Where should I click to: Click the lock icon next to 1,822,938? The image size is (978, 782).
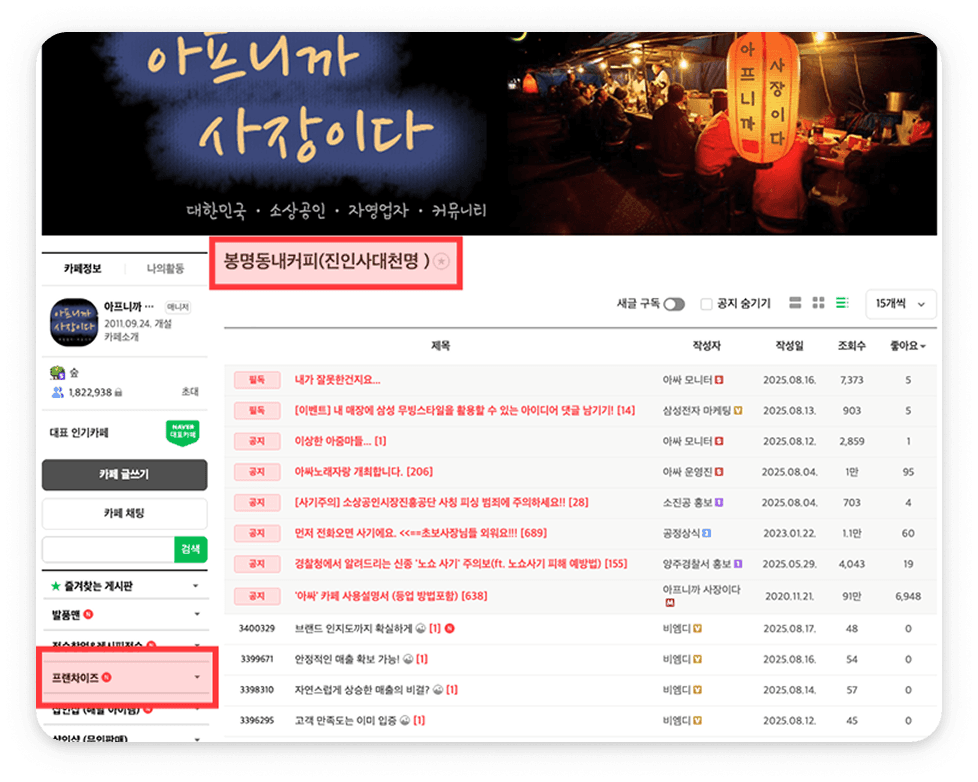point(119,392)
